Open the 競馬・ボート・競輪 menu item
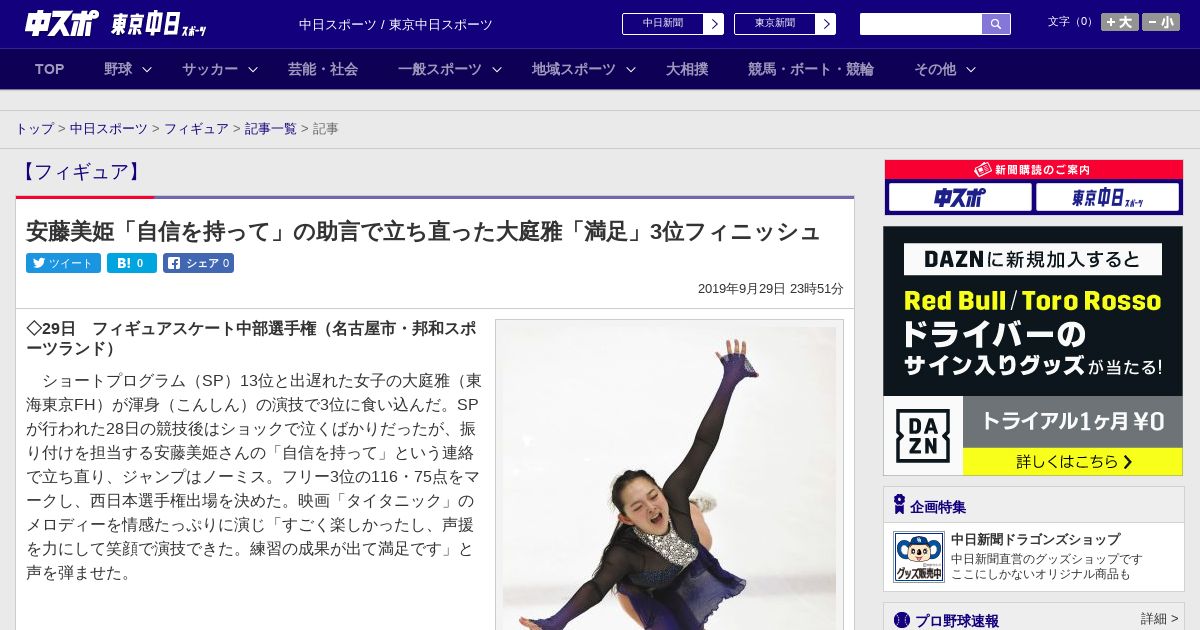Viewport: 1200px width, 630px height. tap(811, 69)
